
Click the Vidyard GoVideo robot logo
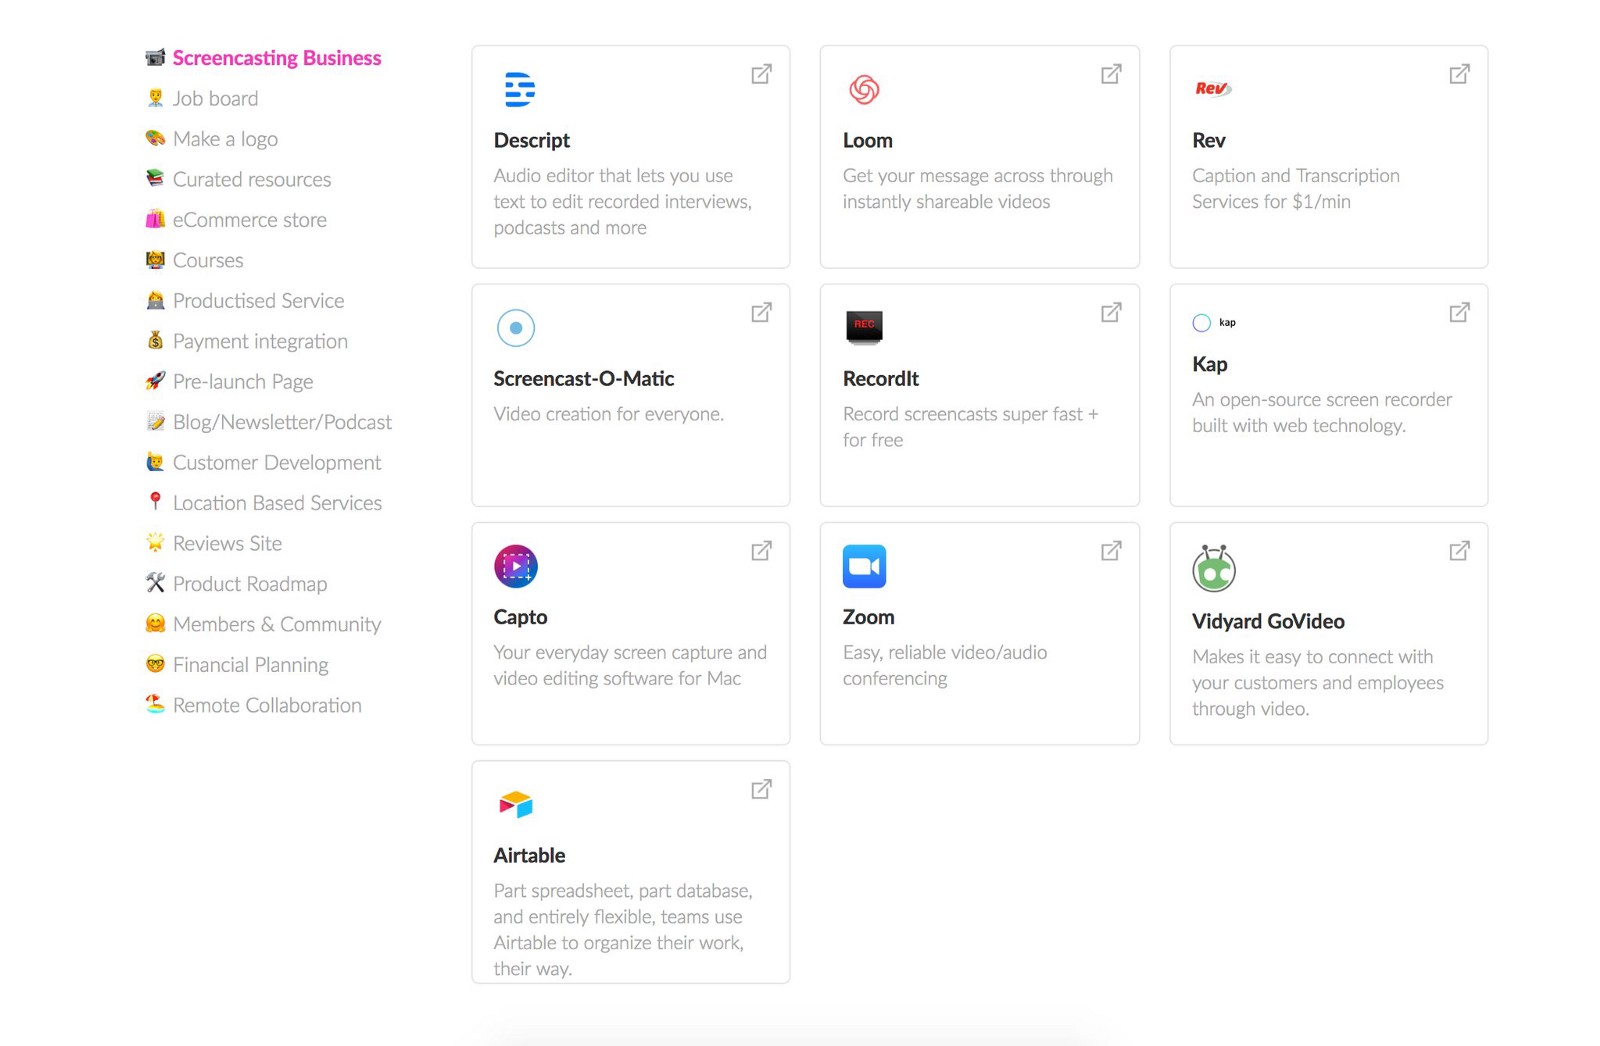point(1214,569)
